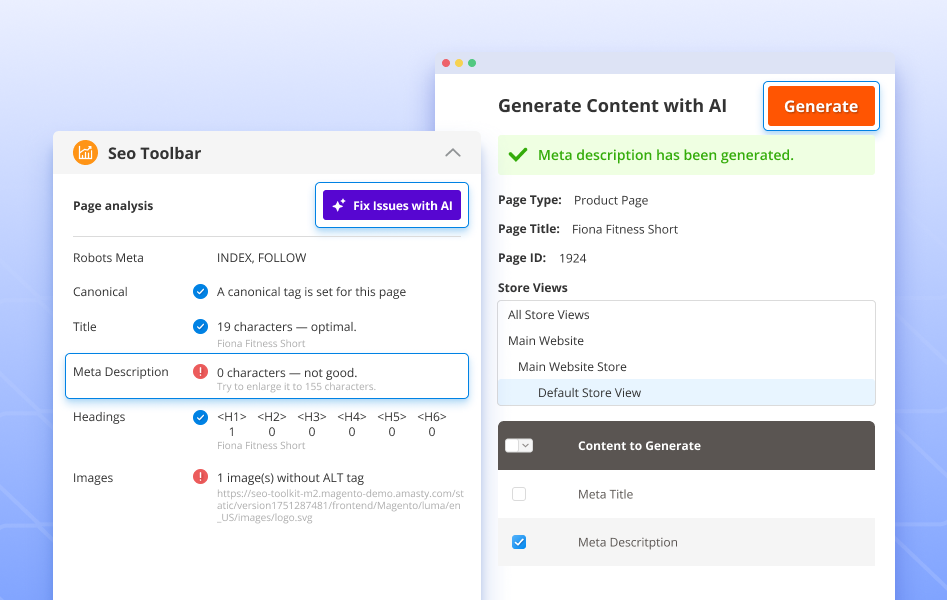Viewport: 947px width, 600px height.
Task: Click the green checkmark in the success banner
Action: click(517, 155)
